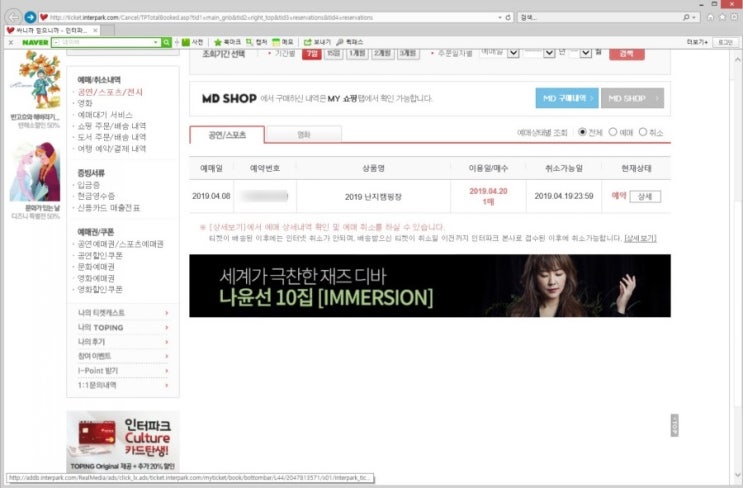The height and width of the screenshot is (488, 743).
Task: Open the 북마크 star toolbar item
Action: click(x=227, y=43)
